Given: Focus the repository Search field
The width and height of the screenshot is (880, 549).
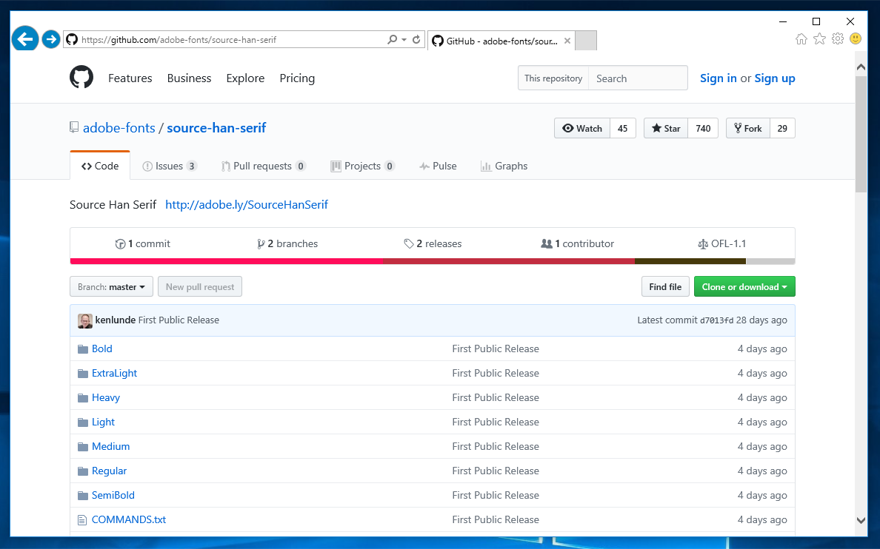Looking at the screenshot, I should pyautogui.click(x=638, y=78).
